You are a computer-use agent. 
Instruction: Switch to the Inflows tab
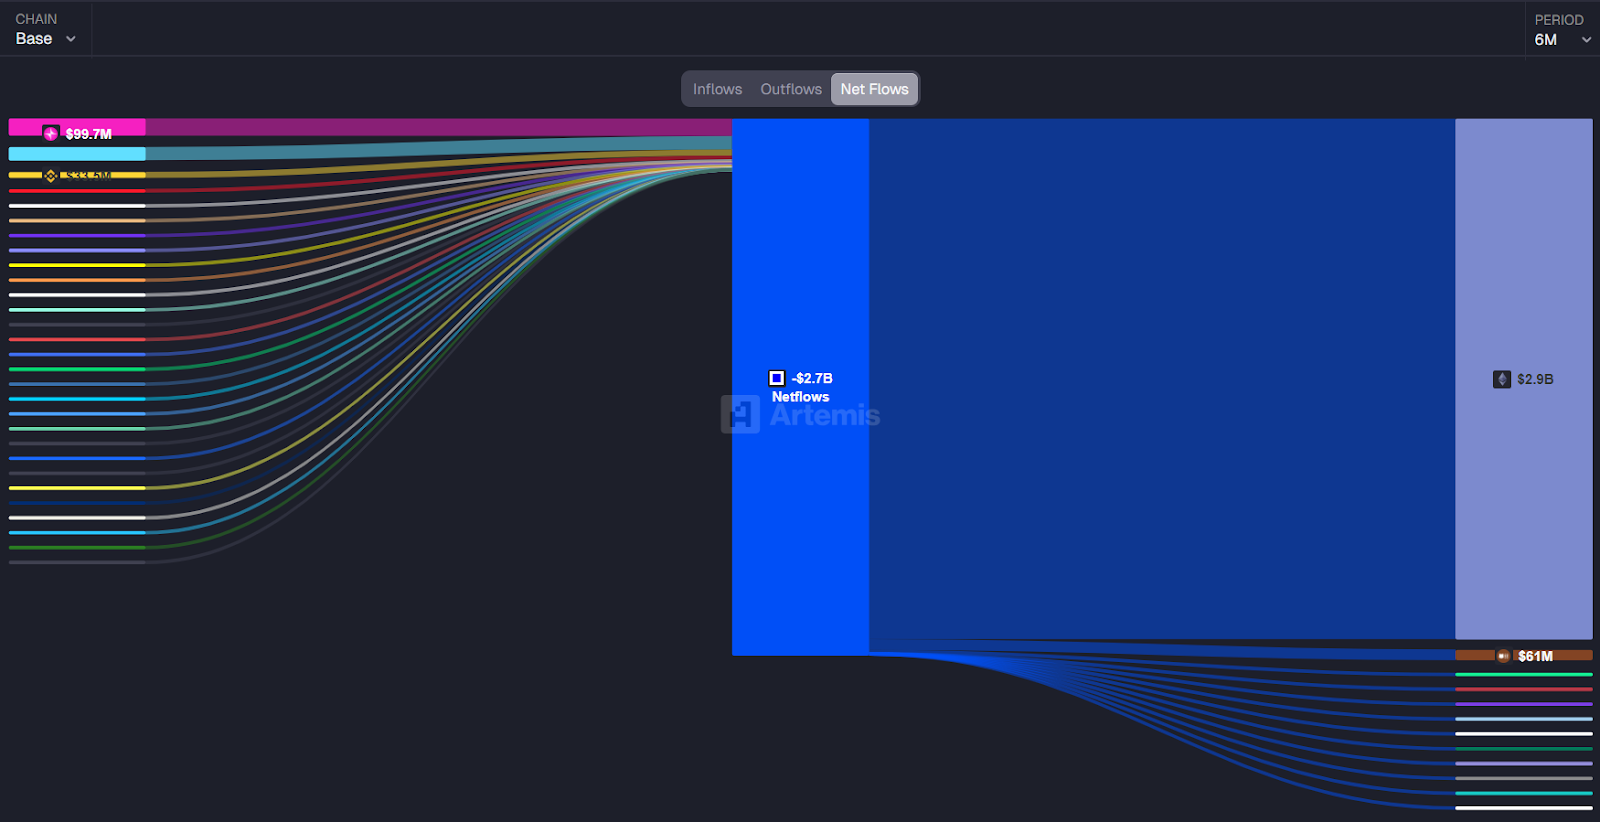[x=718, y=89]
